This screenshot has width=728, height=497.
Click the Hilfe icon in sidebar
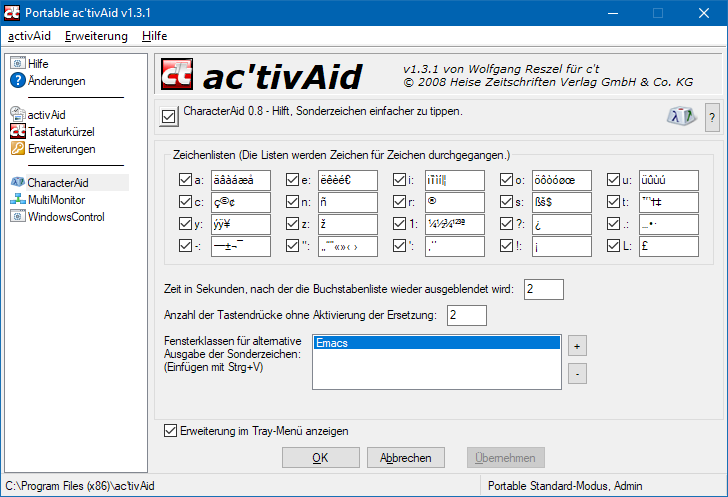(x=18, y=63)
